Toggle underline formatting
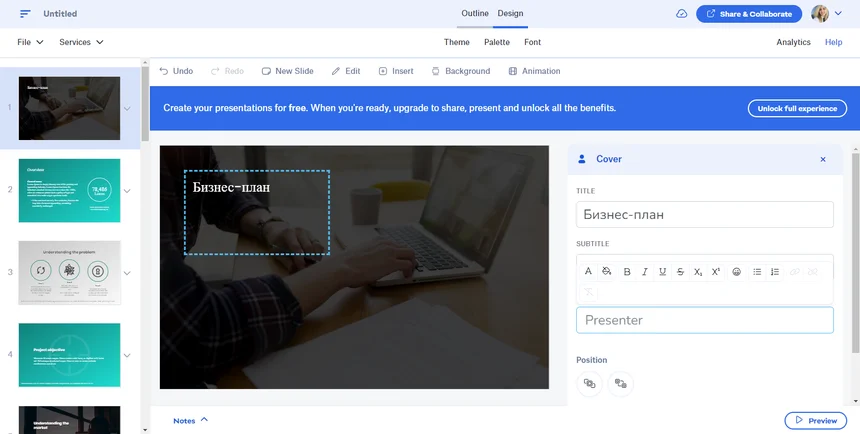This screenshot has height=434, width=860. click(662, 272)
